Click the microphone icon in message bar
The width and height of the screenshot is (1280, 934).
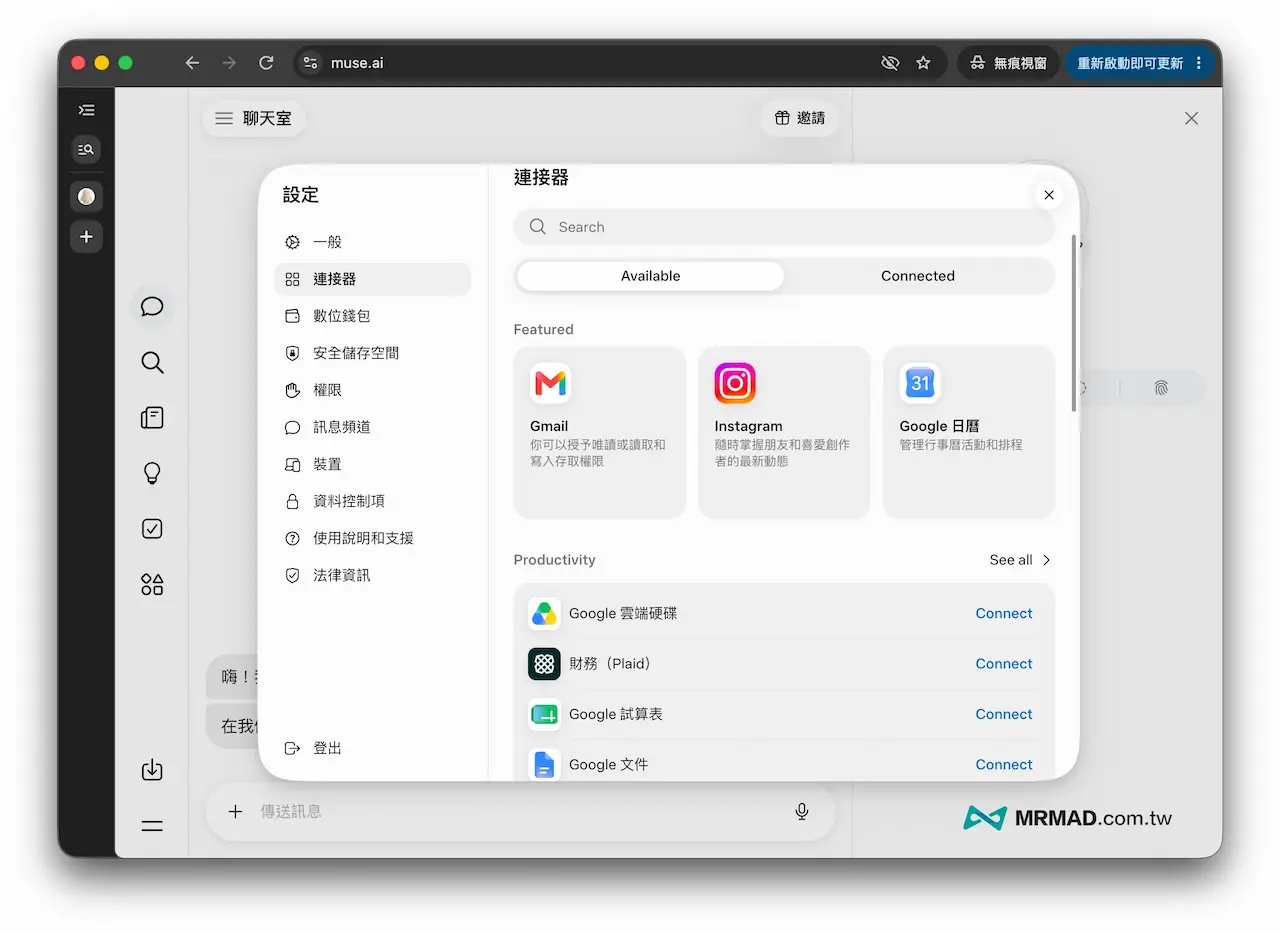(x=802, y=811)
